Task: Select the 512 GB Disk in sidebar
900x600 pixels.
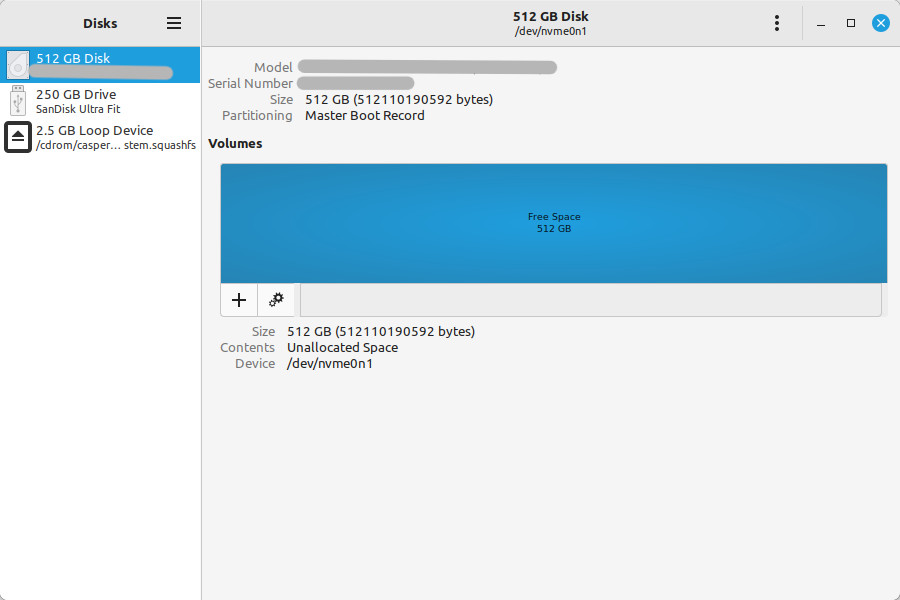Action: tap(100, 65)
